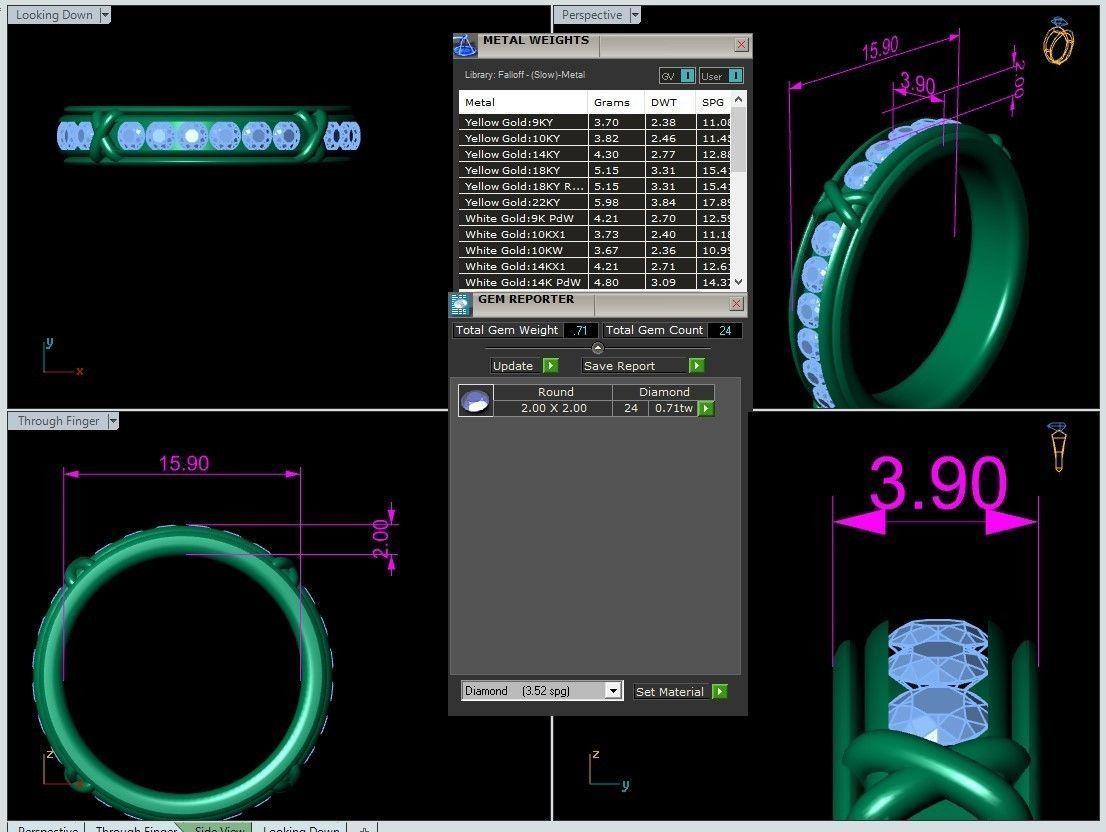Select the Yellow Gold:10KY row

click(x=595, y=138)
